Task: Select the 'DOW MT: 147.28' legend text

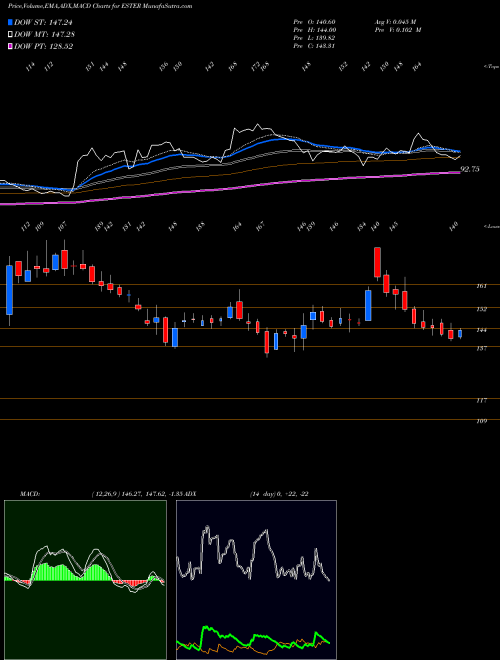Action: 45,35
